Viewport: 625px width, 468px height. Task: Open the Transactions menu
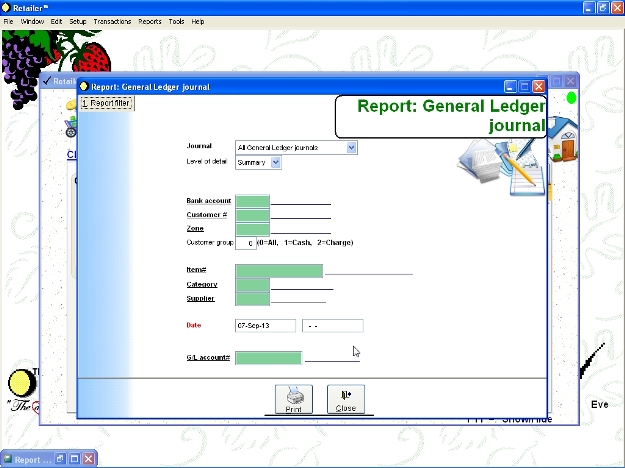[x=112, y=21]
